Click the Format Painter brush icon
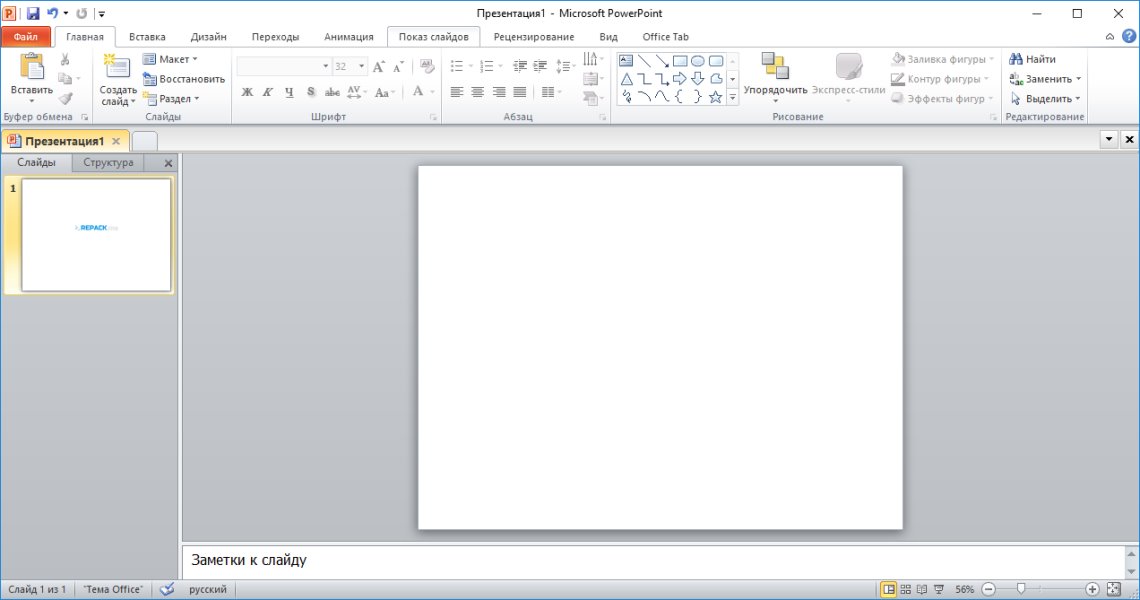The width and height of the screenshot is (1140, 600). (65, 98)
